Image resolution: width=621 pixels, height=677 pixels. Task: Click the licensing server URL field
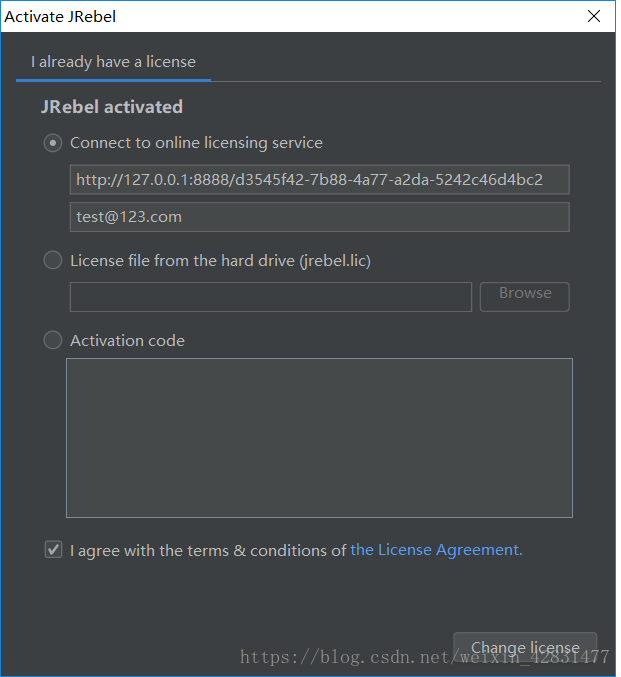pyautogui.click(x=319, y=180)
